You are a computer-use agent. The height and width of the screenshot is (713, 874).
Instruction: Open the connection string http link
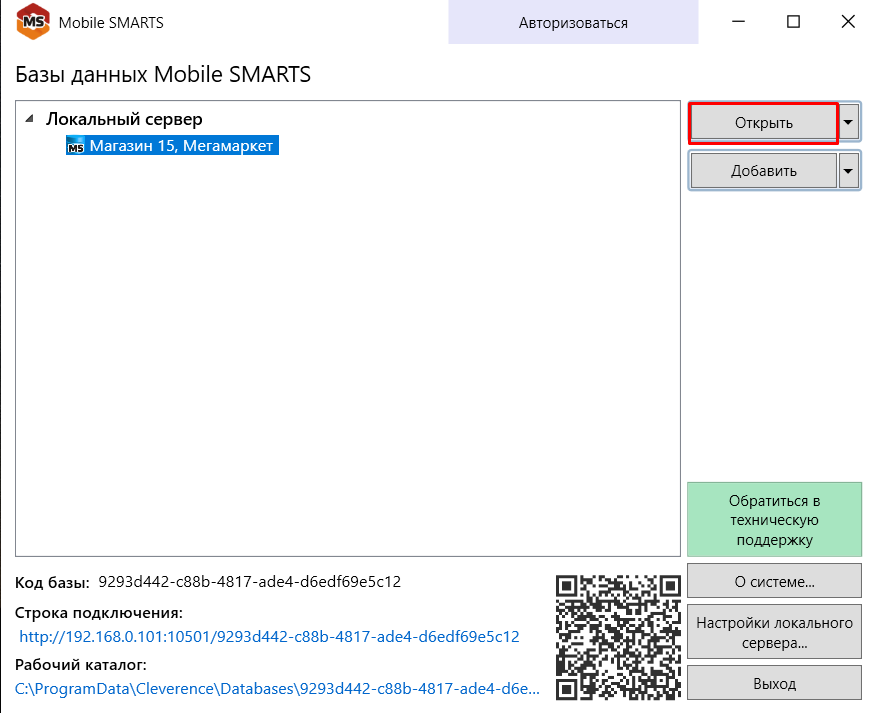(x=269, y=636)
